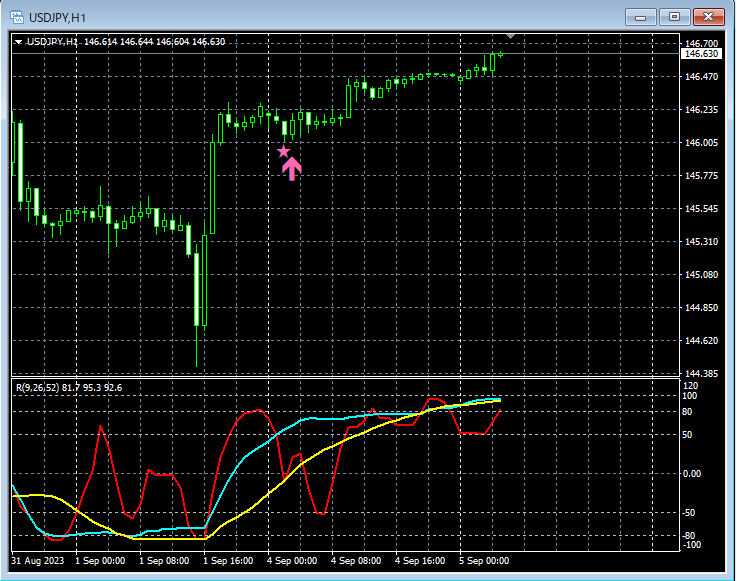This screenshot has height=581, width=737.
Task: Click time axis label 31 Aug 2023
Action: (38, 561)
